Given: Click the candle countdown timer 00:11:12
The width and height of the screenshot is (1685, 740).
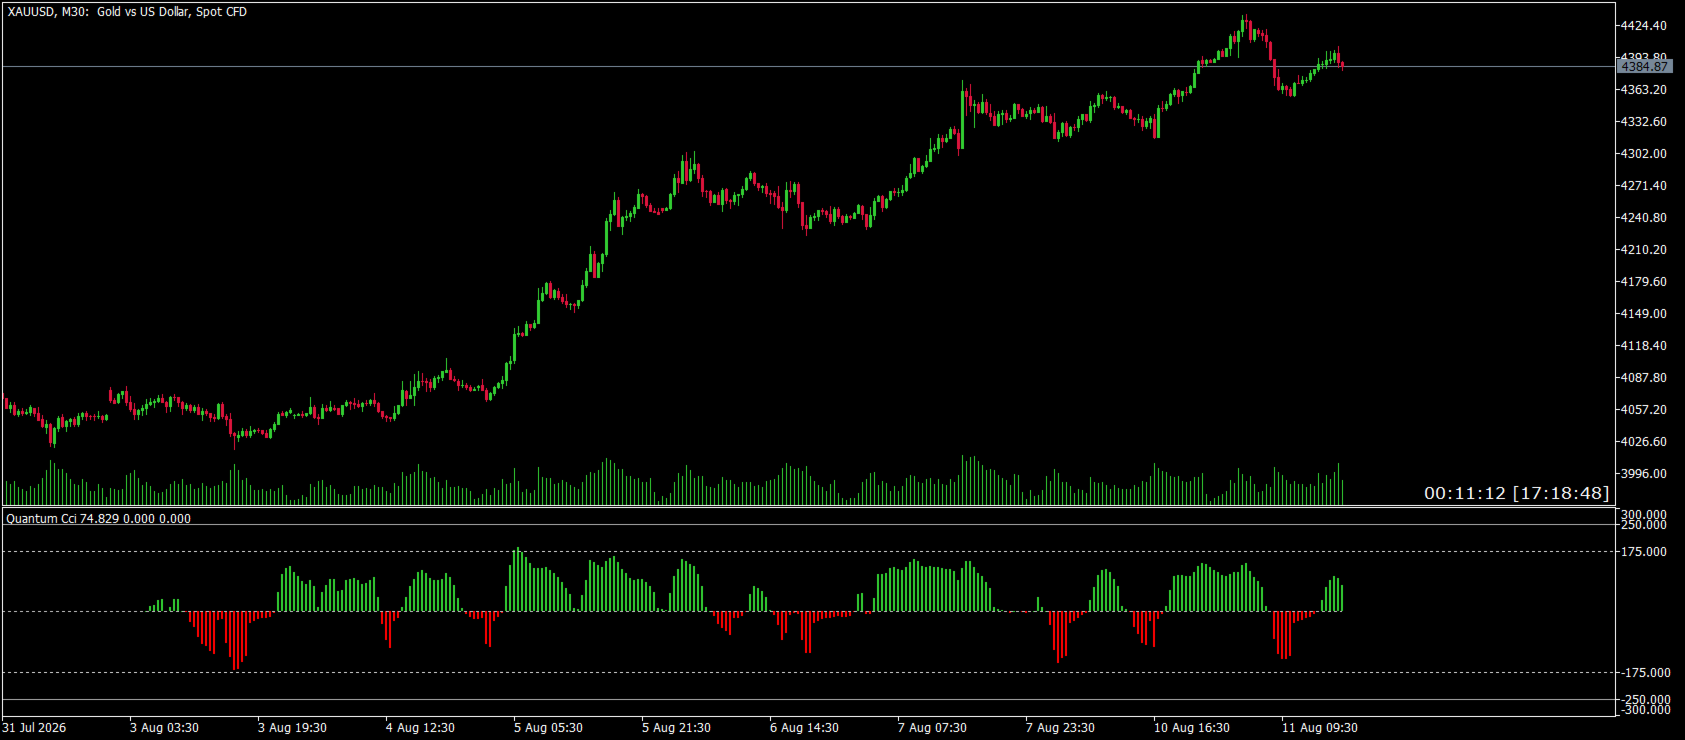Looking at the screenshot, I should coord(1464,493).
